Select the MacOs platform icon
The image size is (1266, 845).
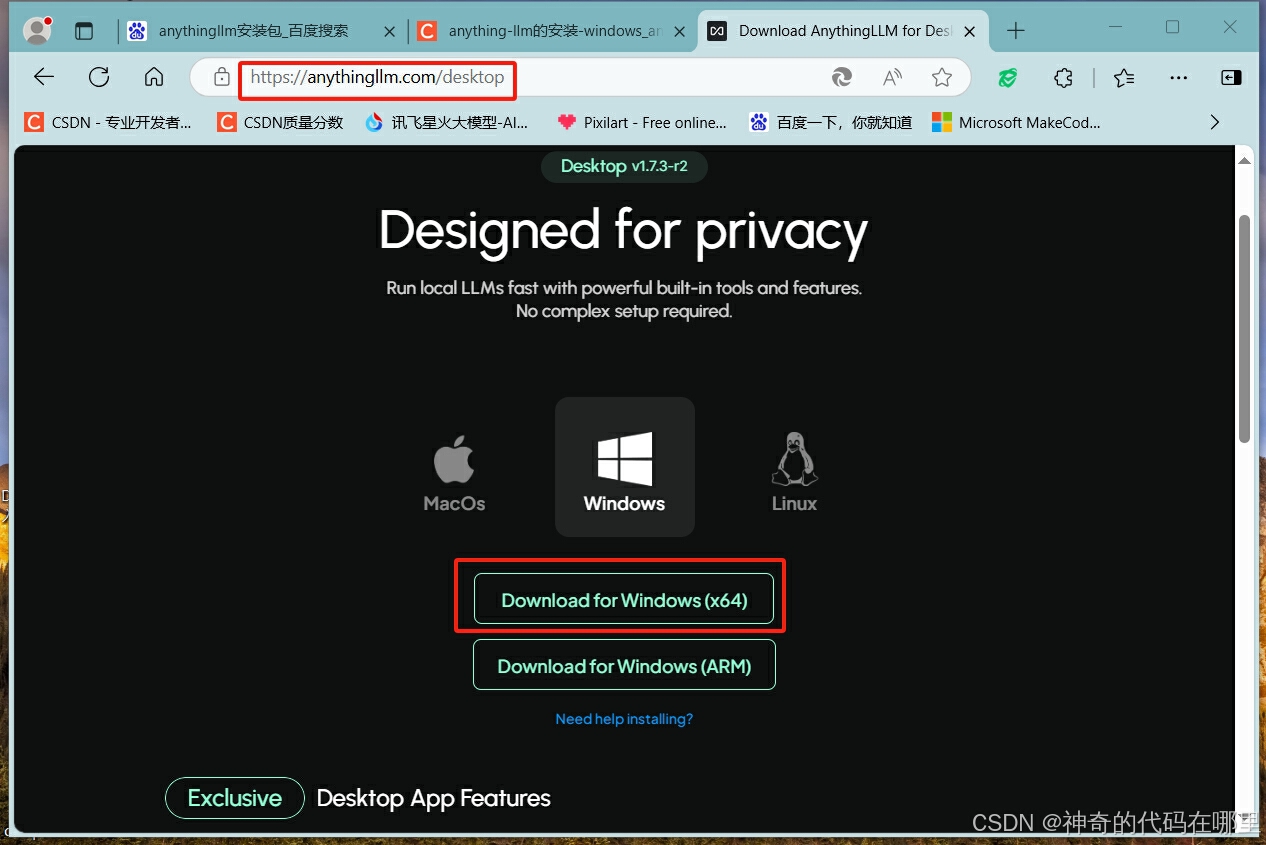454,474
